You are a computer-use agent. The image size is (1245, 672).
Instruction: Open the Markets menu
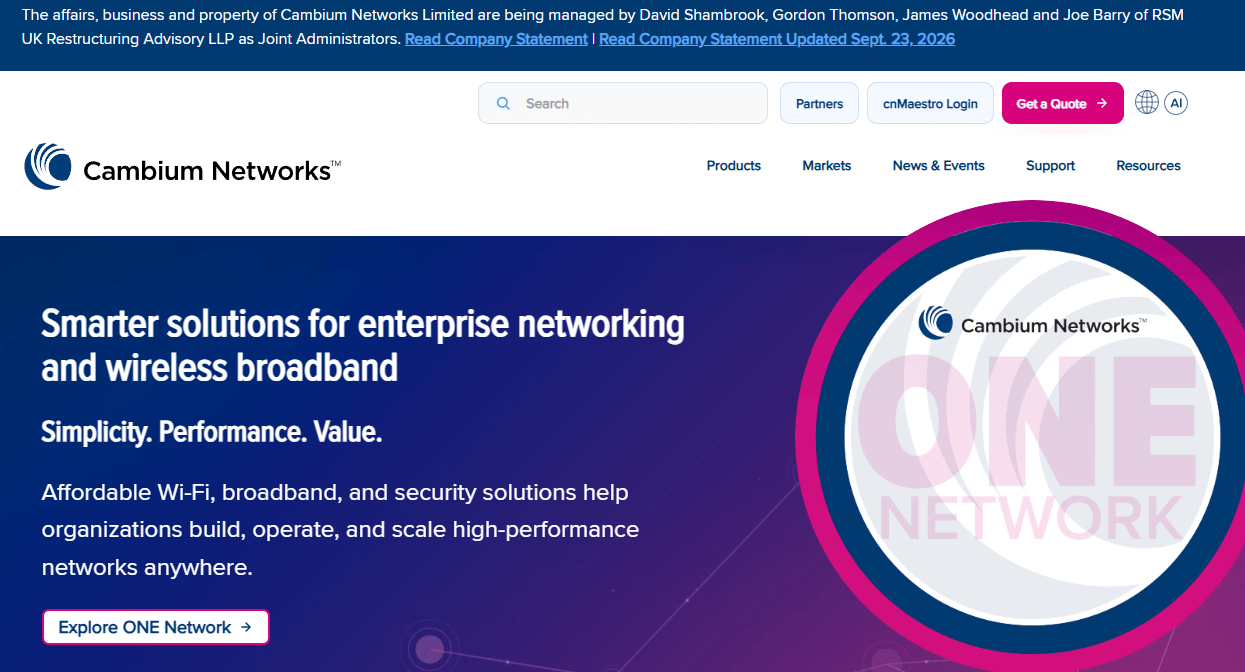point(827,166)
